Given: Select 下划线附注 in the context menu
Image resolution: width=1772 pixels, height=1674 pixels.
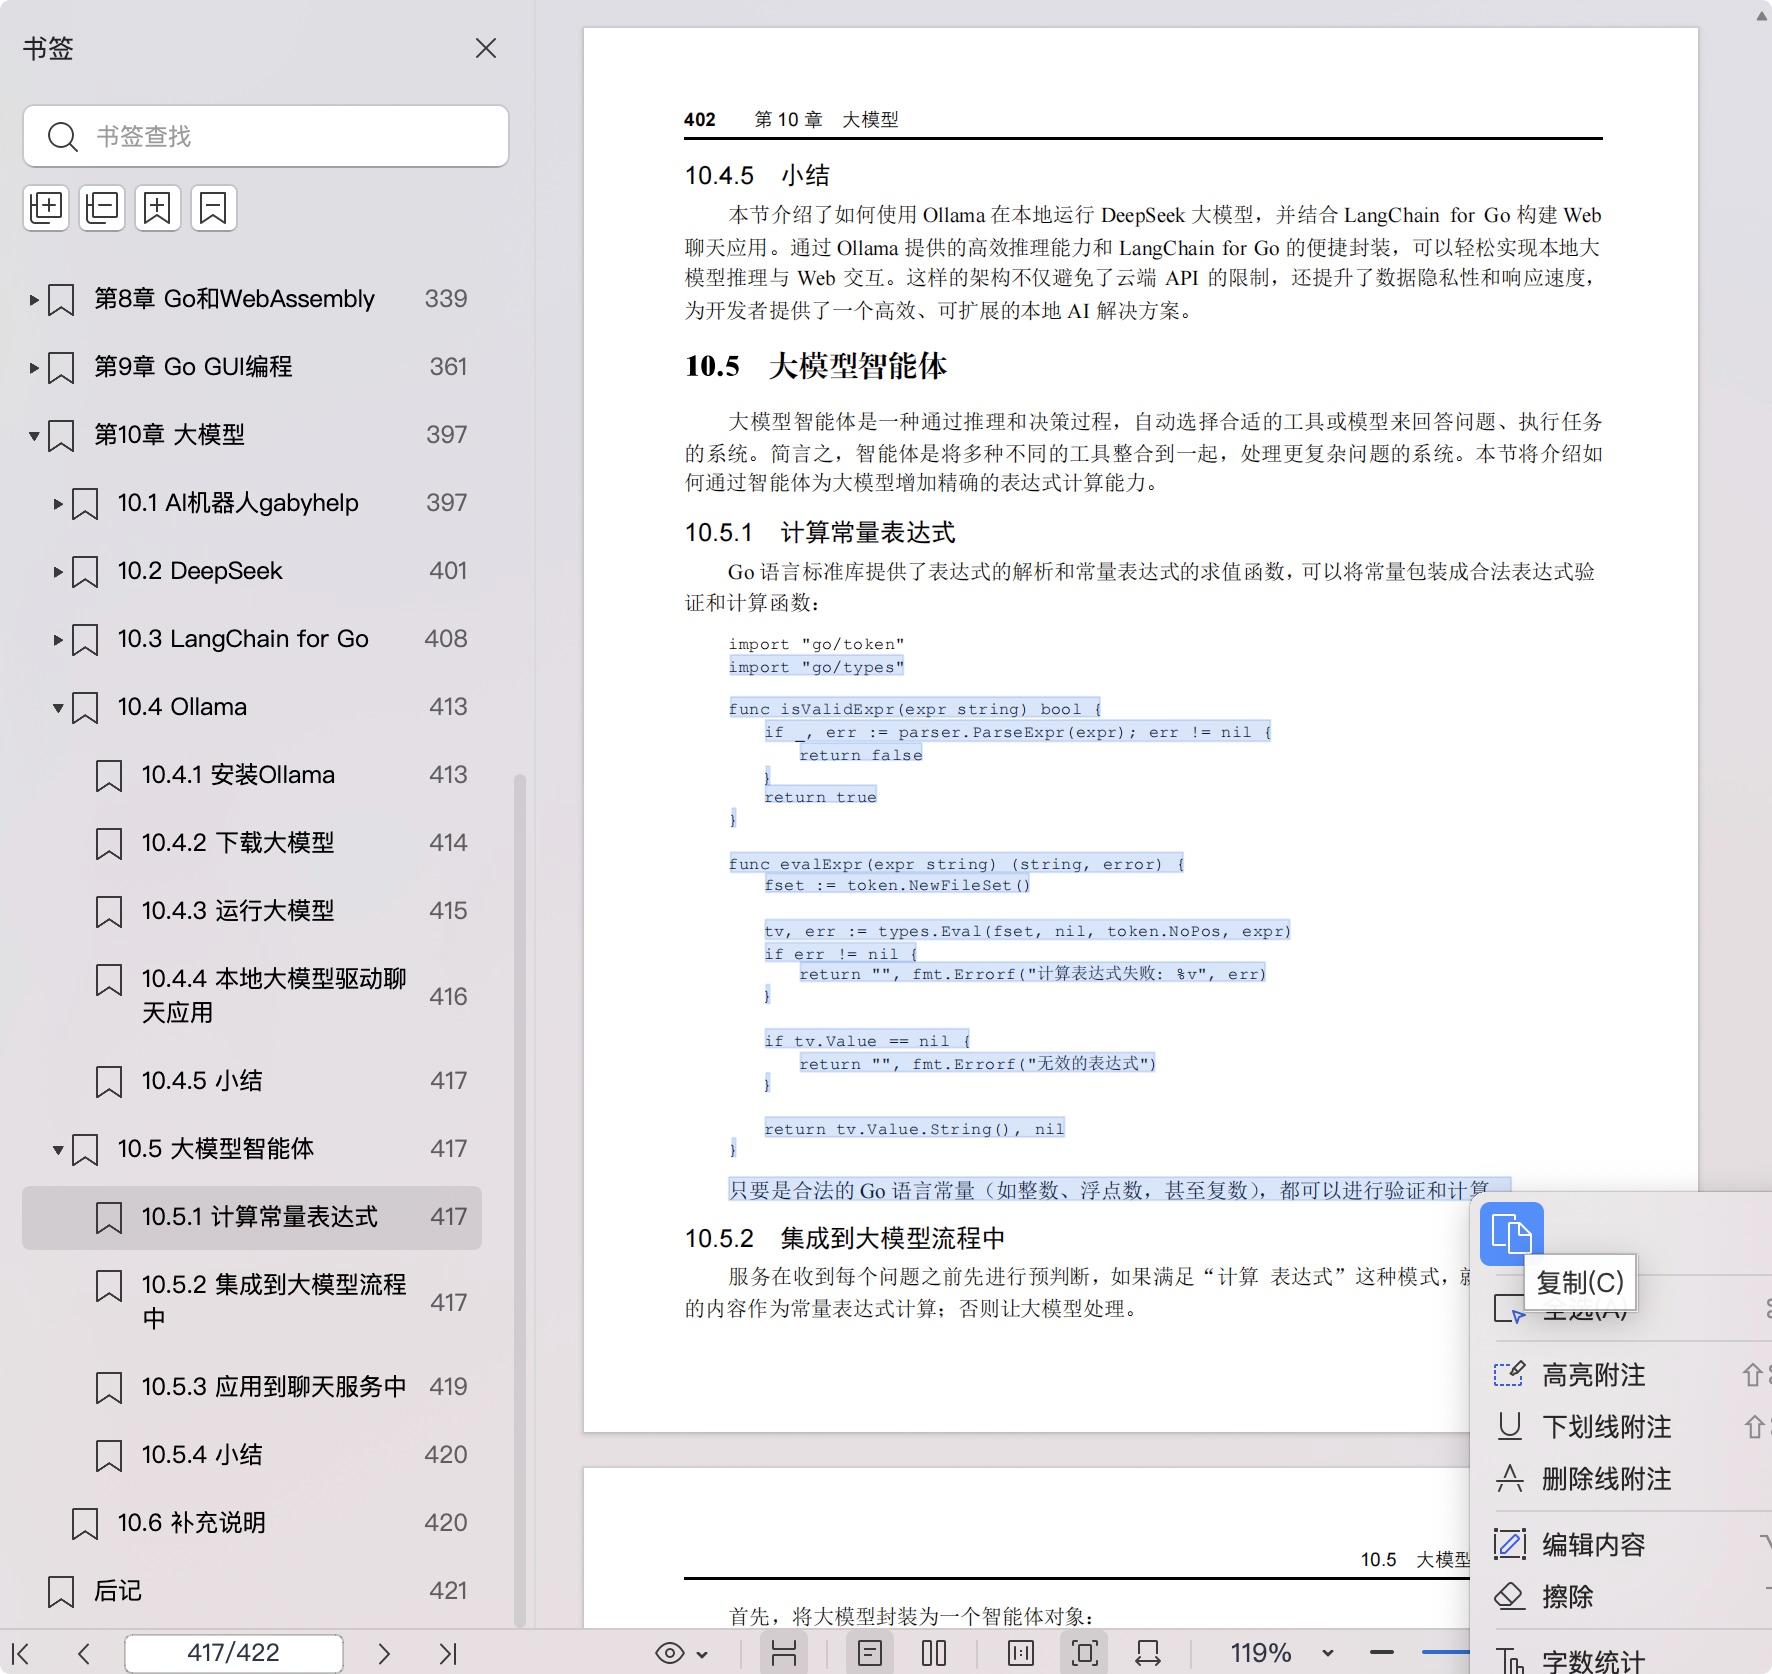Looking at the screenshot, I should tap(1606, 1427).
